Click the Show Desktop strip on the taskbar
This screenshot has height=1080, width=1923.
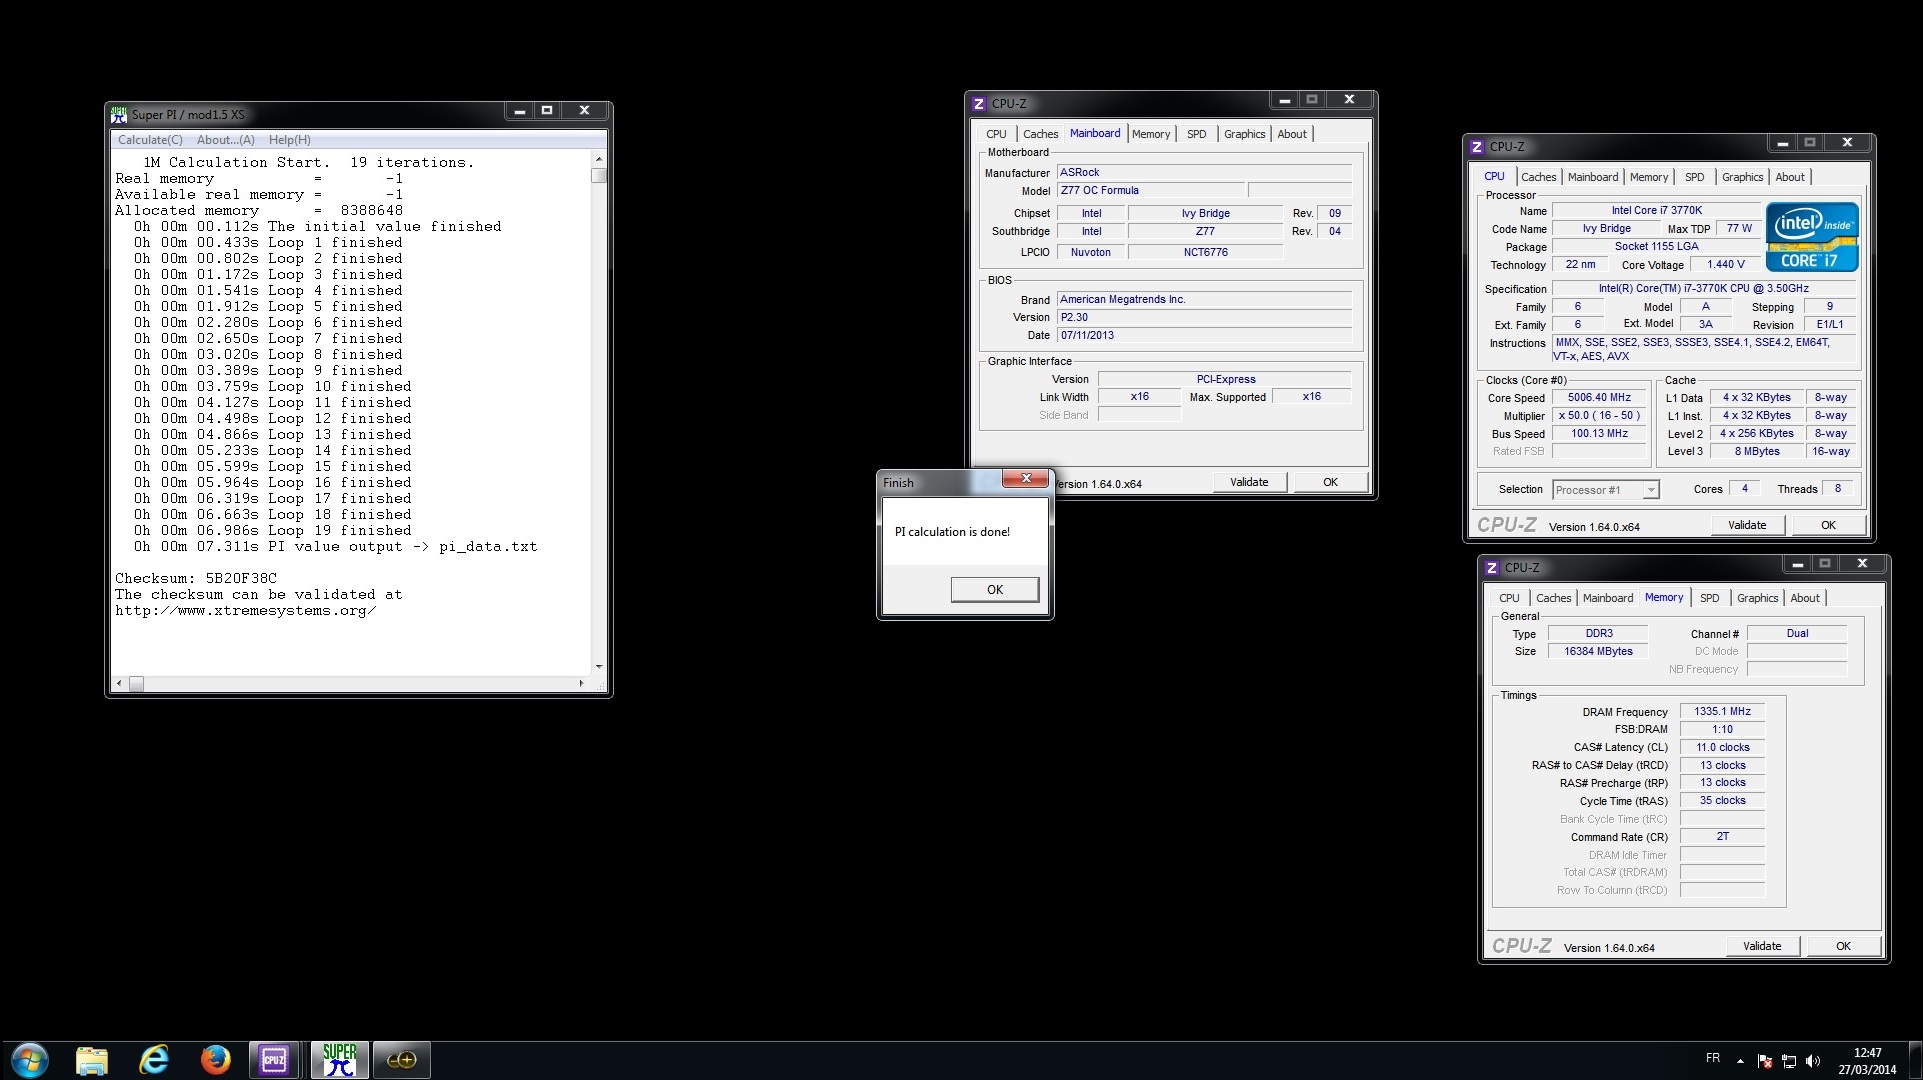point(1916,1060)
